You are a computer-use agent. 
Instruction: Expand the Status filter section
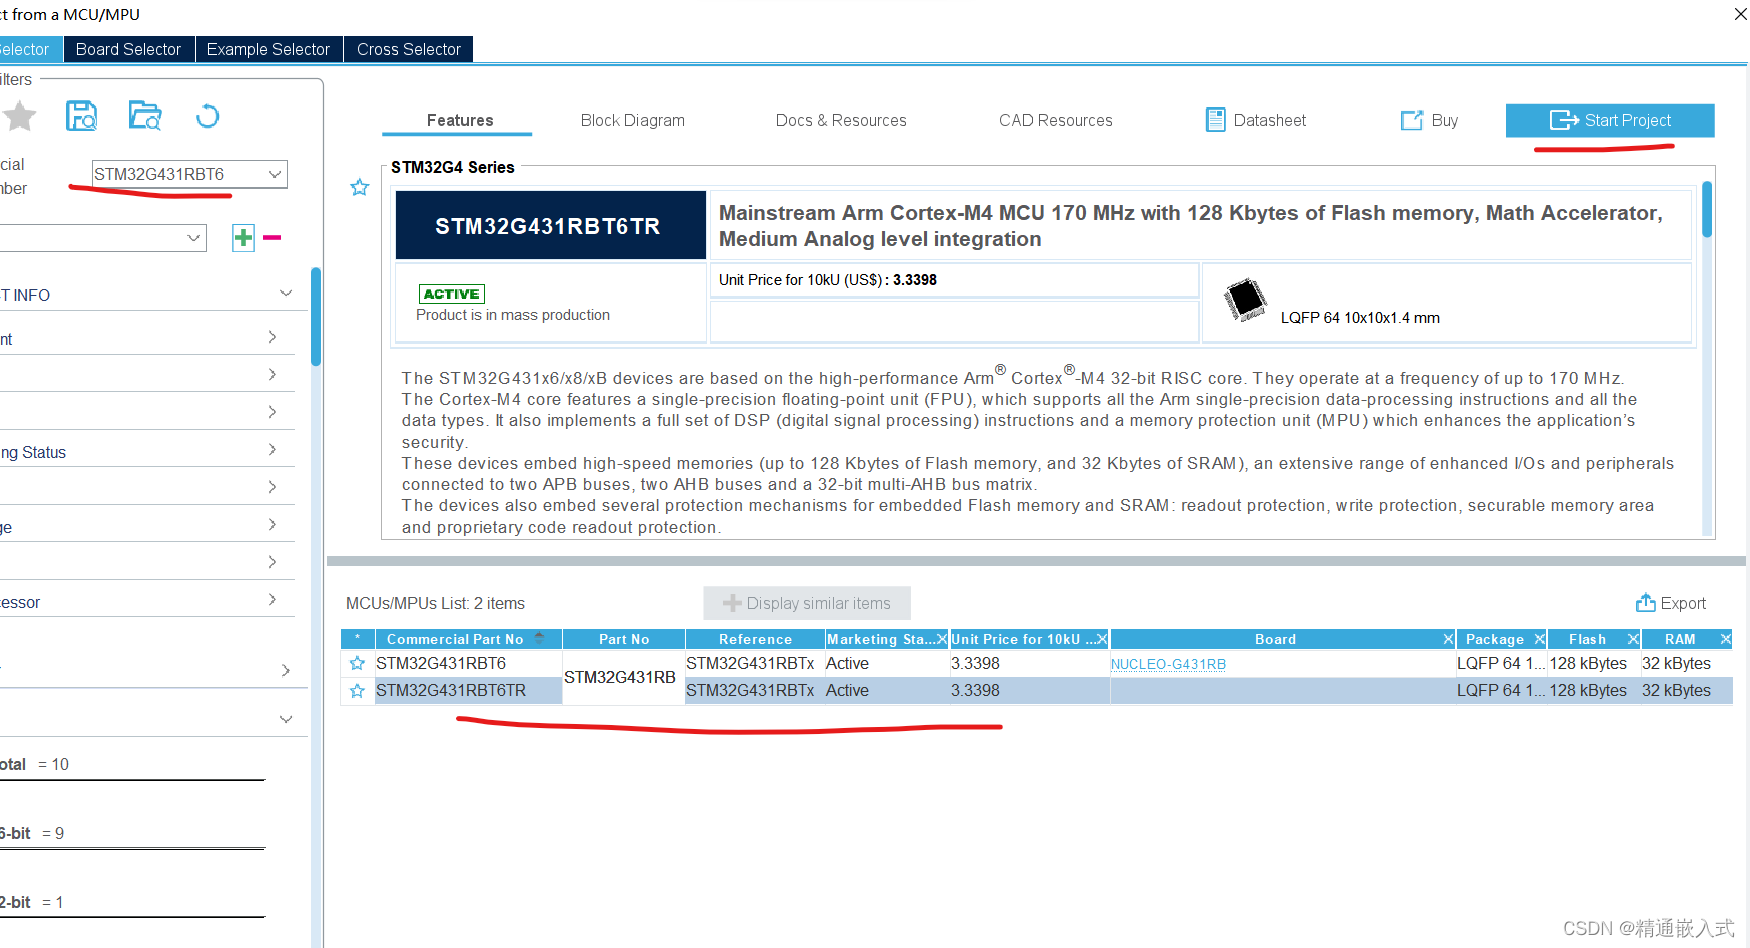(272, 450)
